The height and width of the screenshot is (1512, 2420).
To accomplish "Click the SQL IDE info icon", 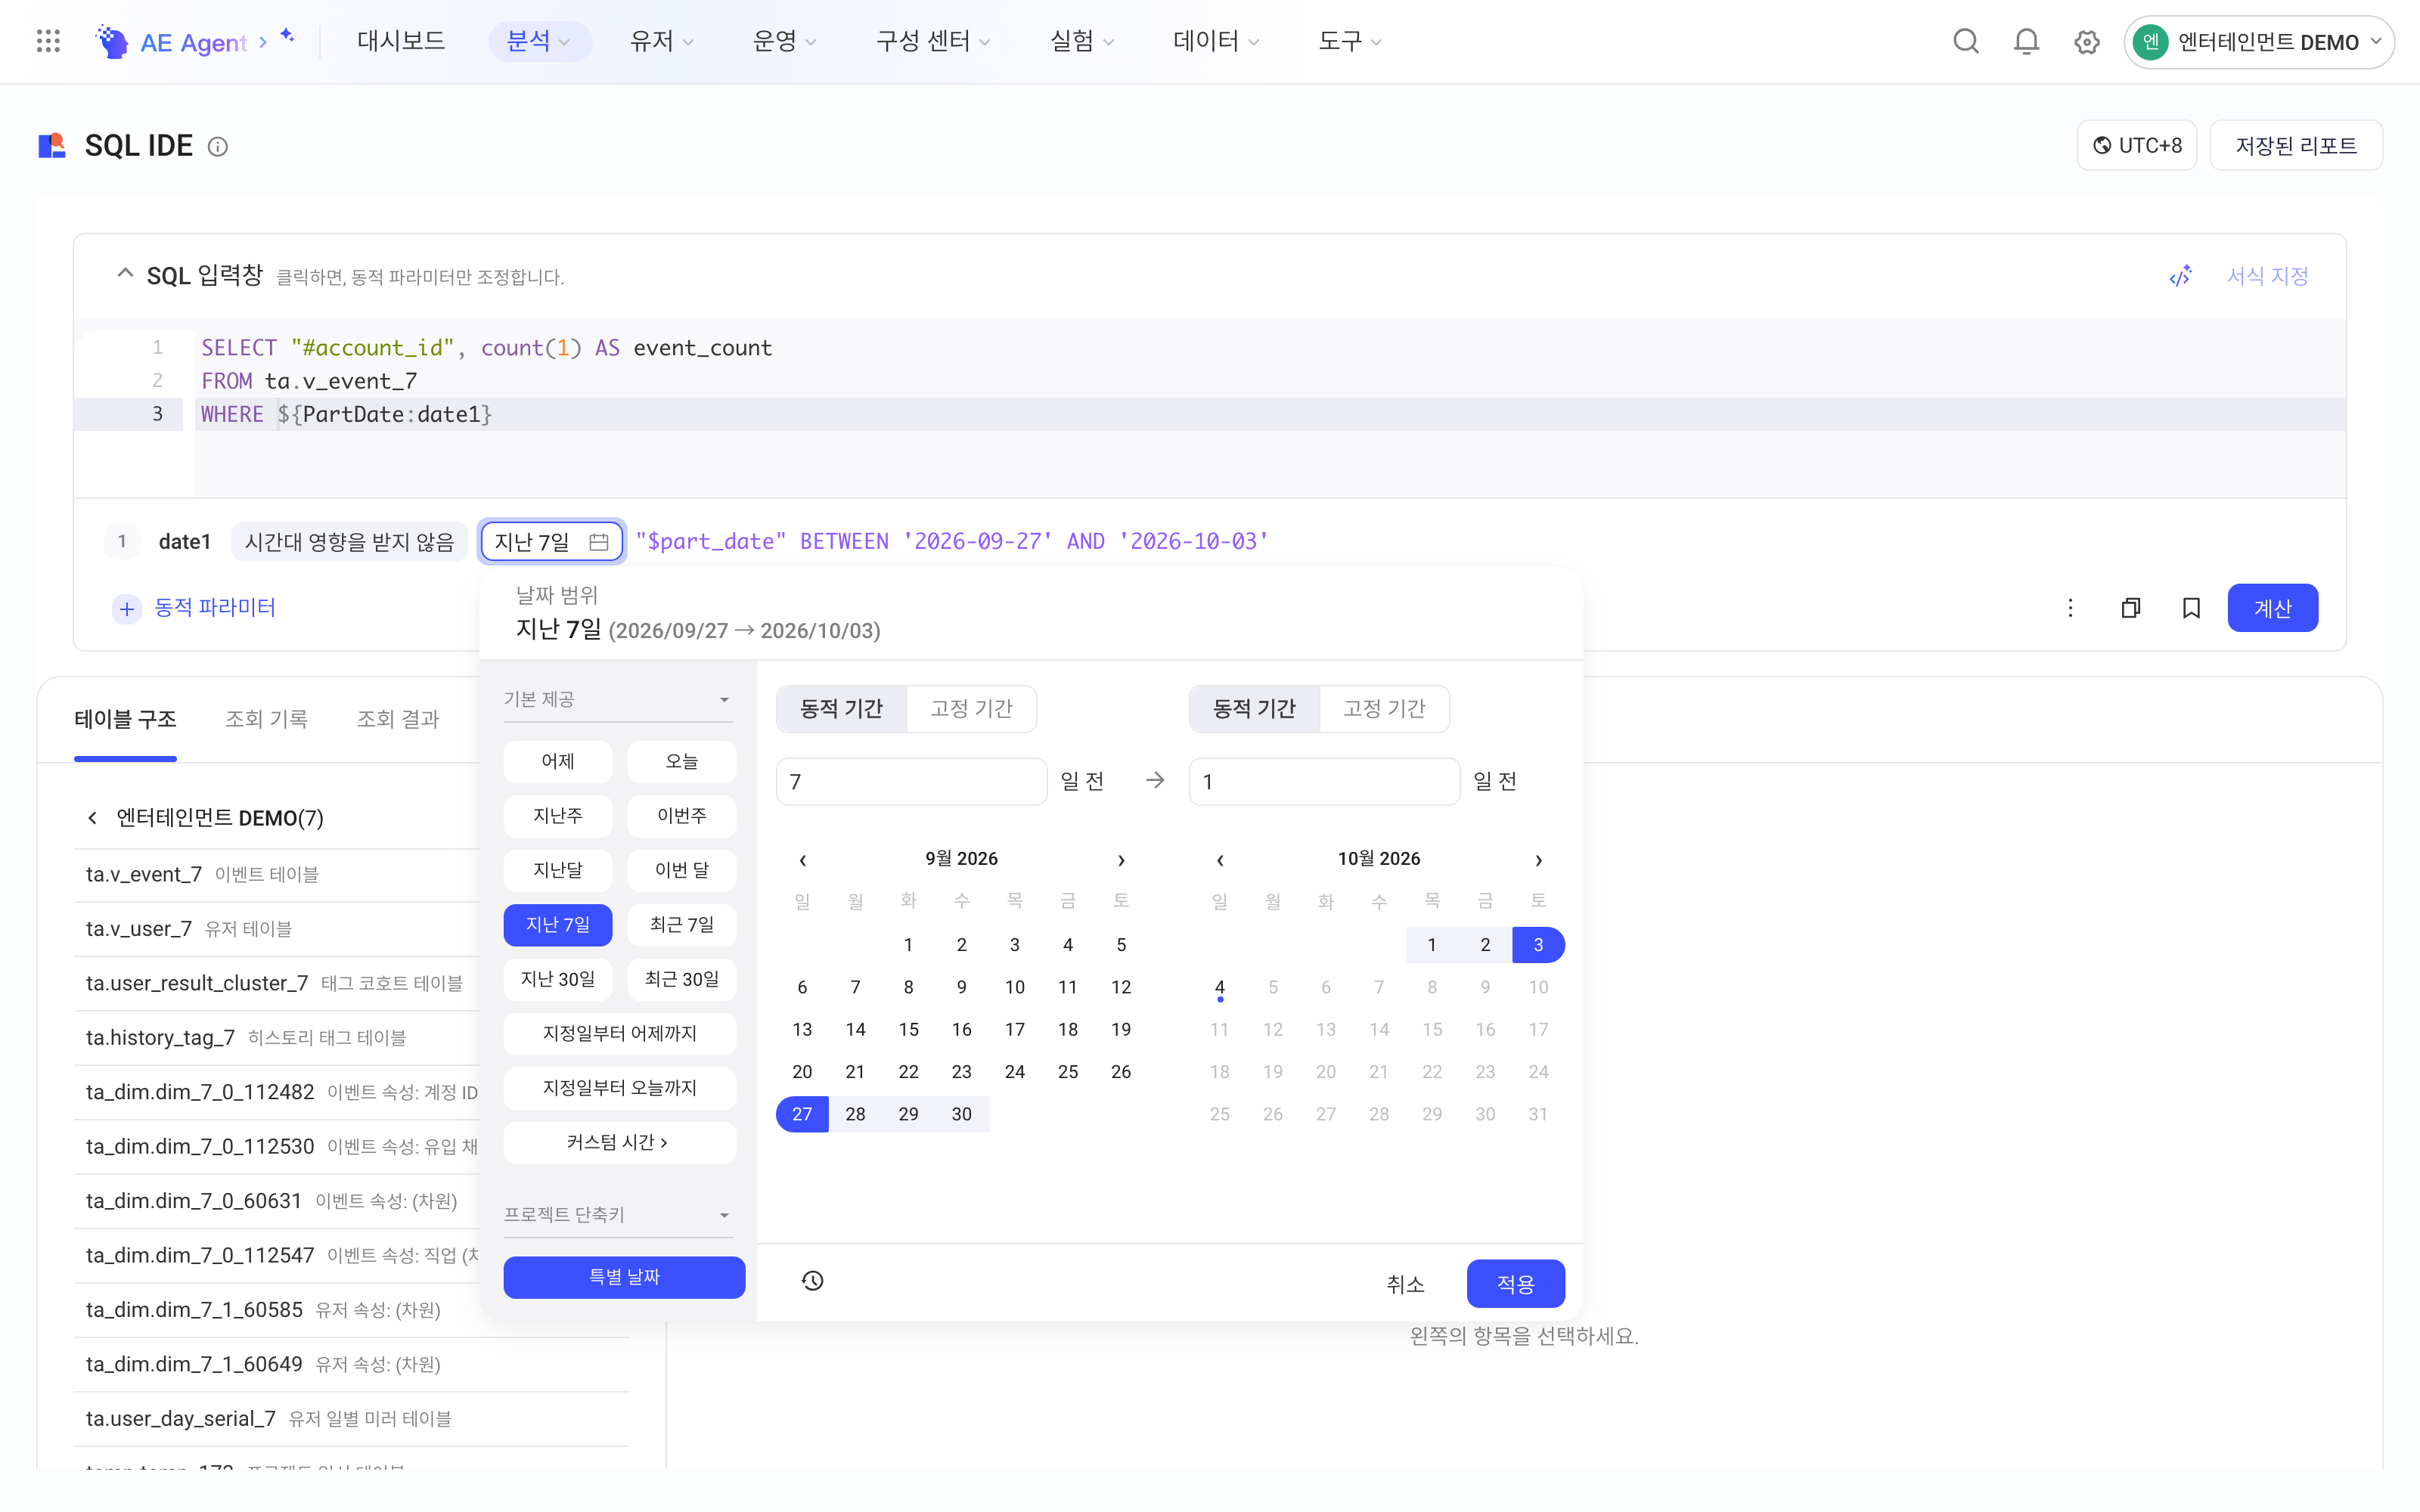I will [x=218, y=147].
